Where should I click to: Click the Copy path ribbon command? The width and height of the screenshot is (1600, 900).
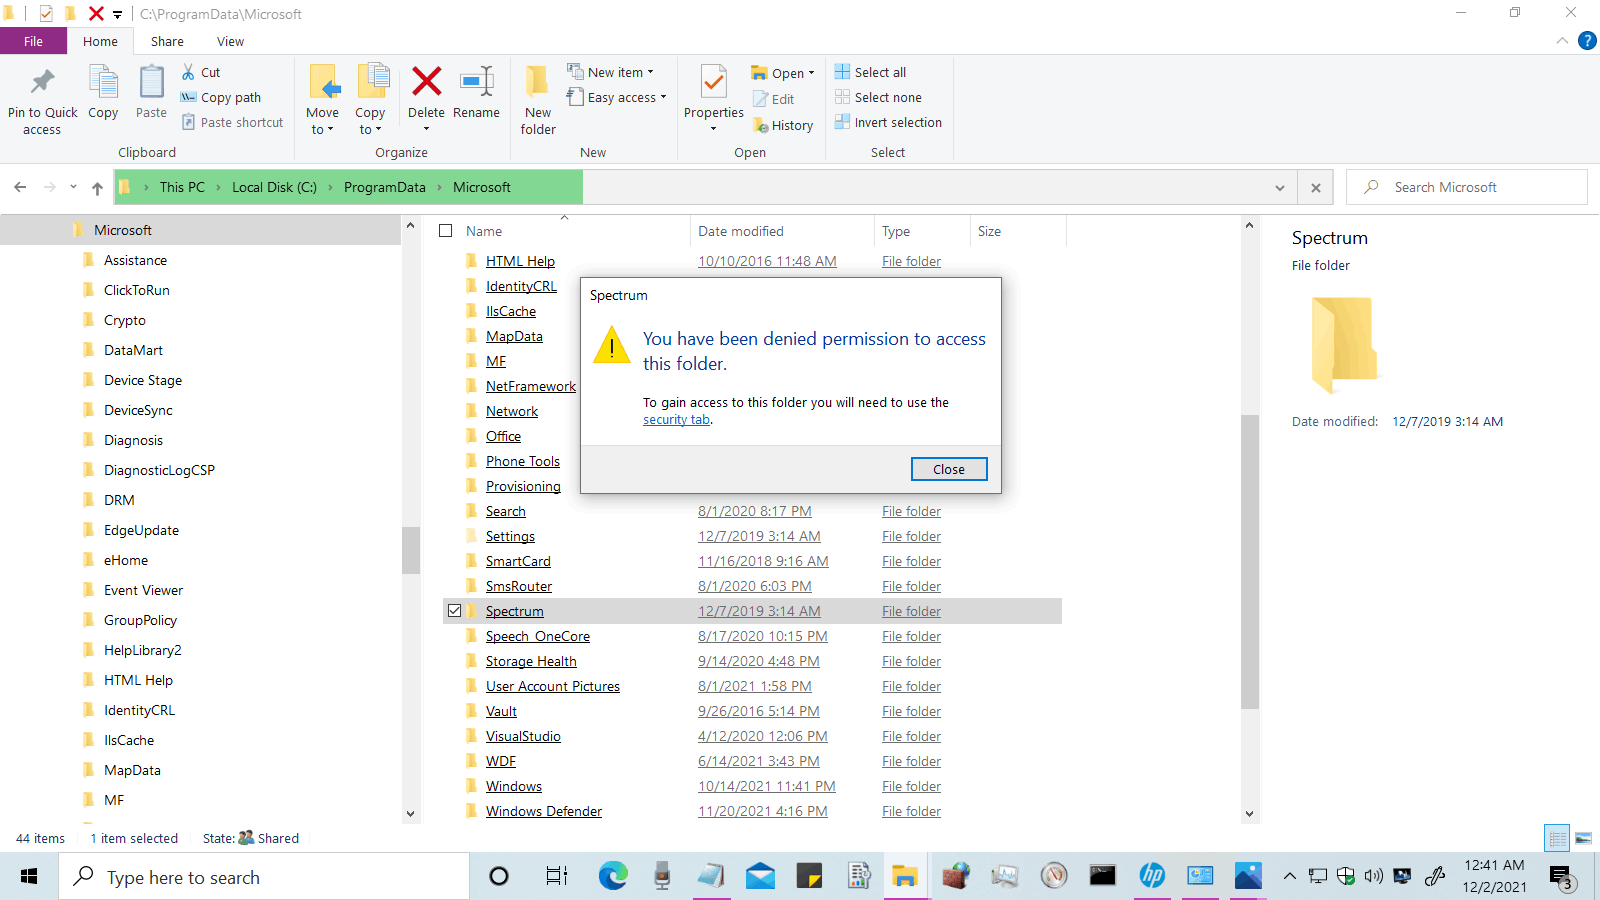click(x=221, y=97)
